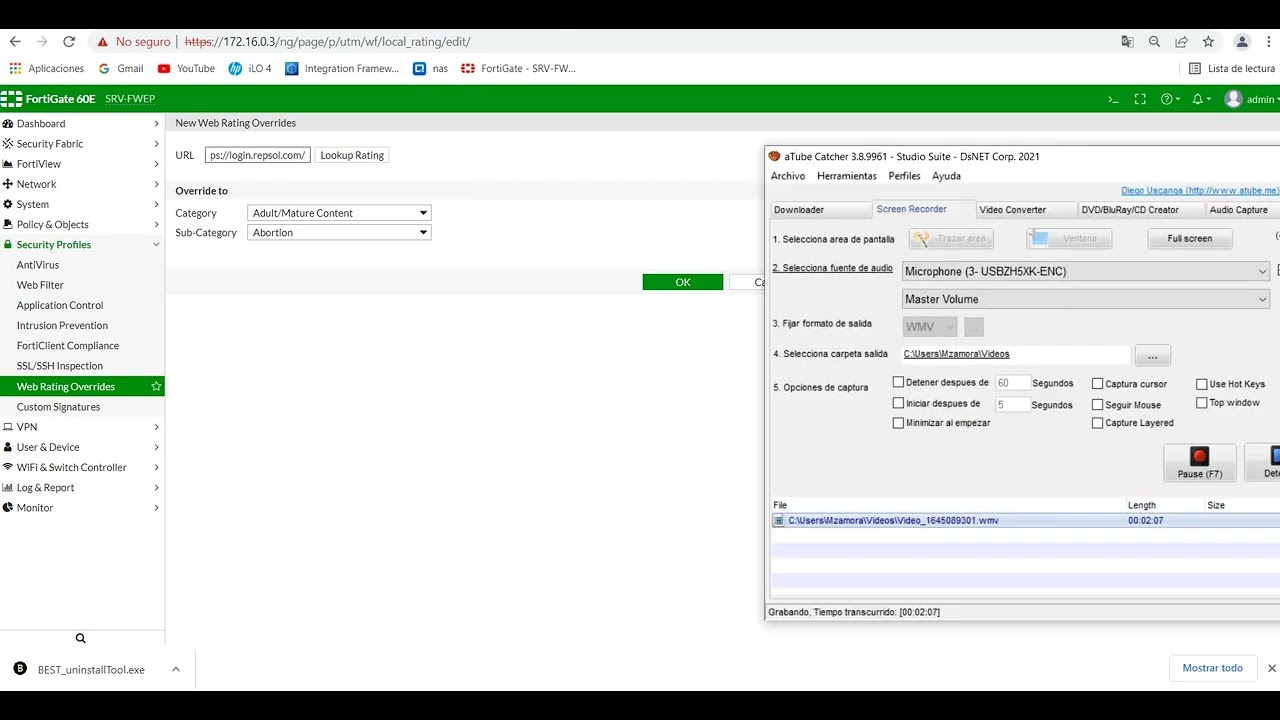Open the Microphone audio source dropdown
The image size is (1280, 720).
point(1085,271)
